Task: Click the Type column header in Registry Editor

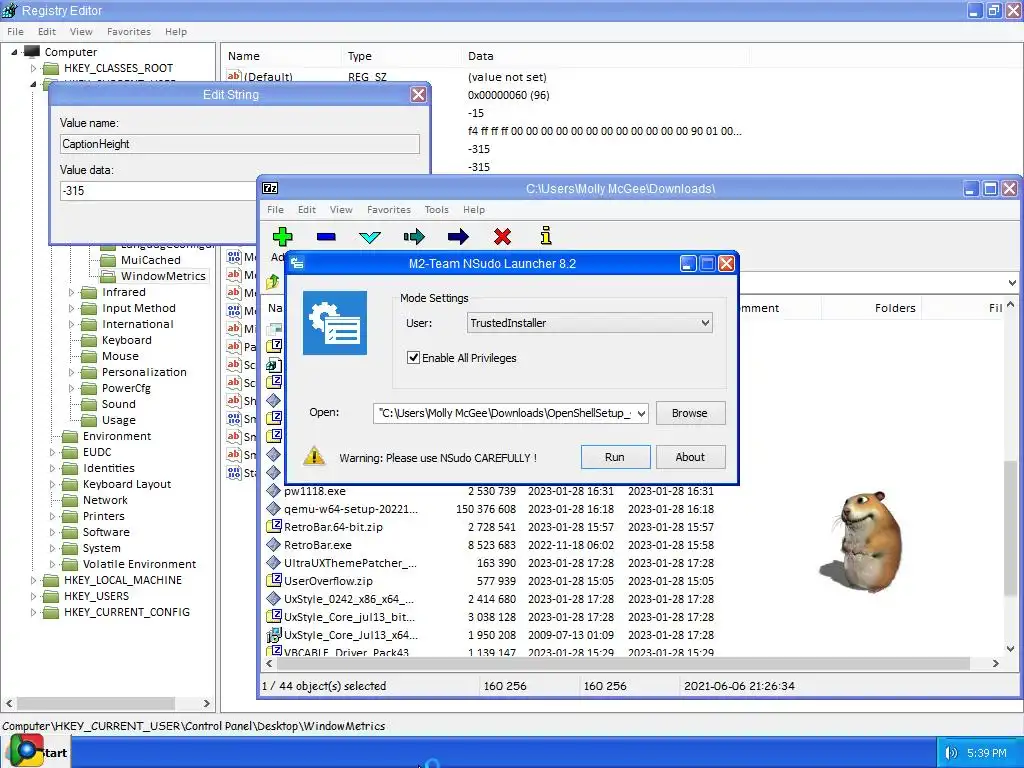Action: 400,56
